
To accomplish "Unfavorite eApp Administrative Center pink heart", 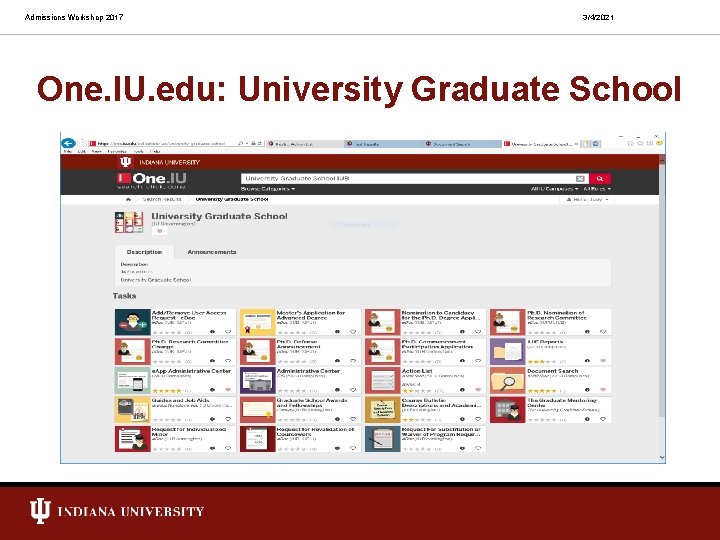I will [228, 390].
